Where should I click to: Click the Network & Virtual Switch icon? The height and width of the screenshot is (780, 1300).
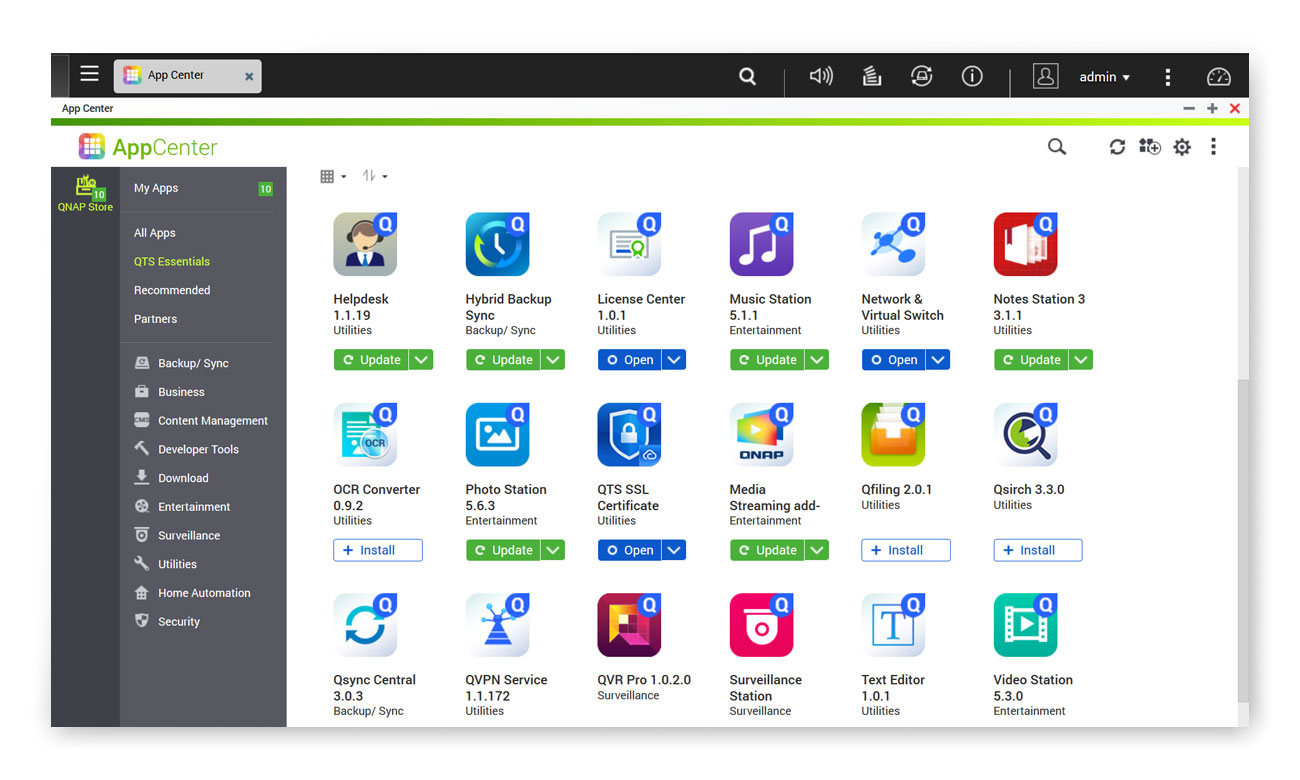click(893, 244)
